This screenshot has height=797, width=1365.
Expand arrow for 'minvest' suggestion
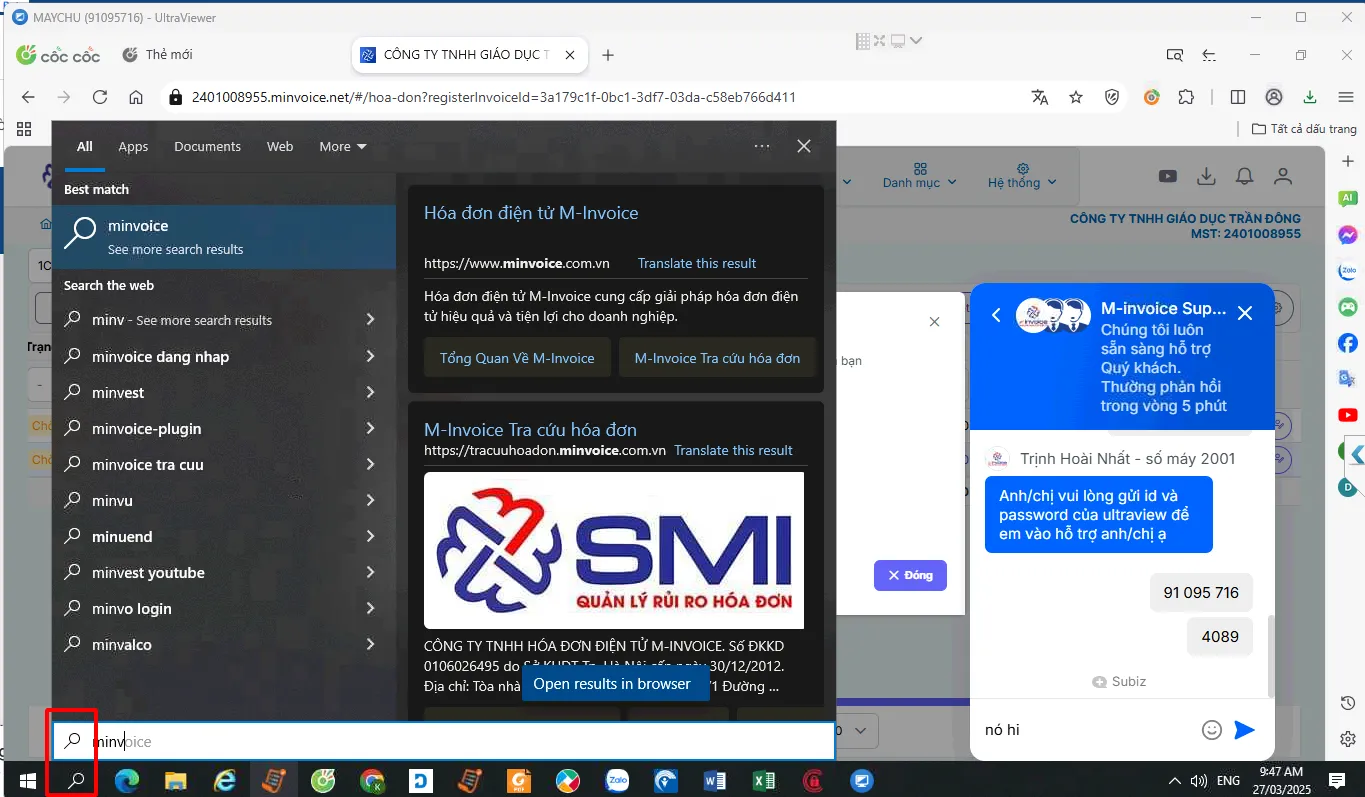[x=370, y=392]
